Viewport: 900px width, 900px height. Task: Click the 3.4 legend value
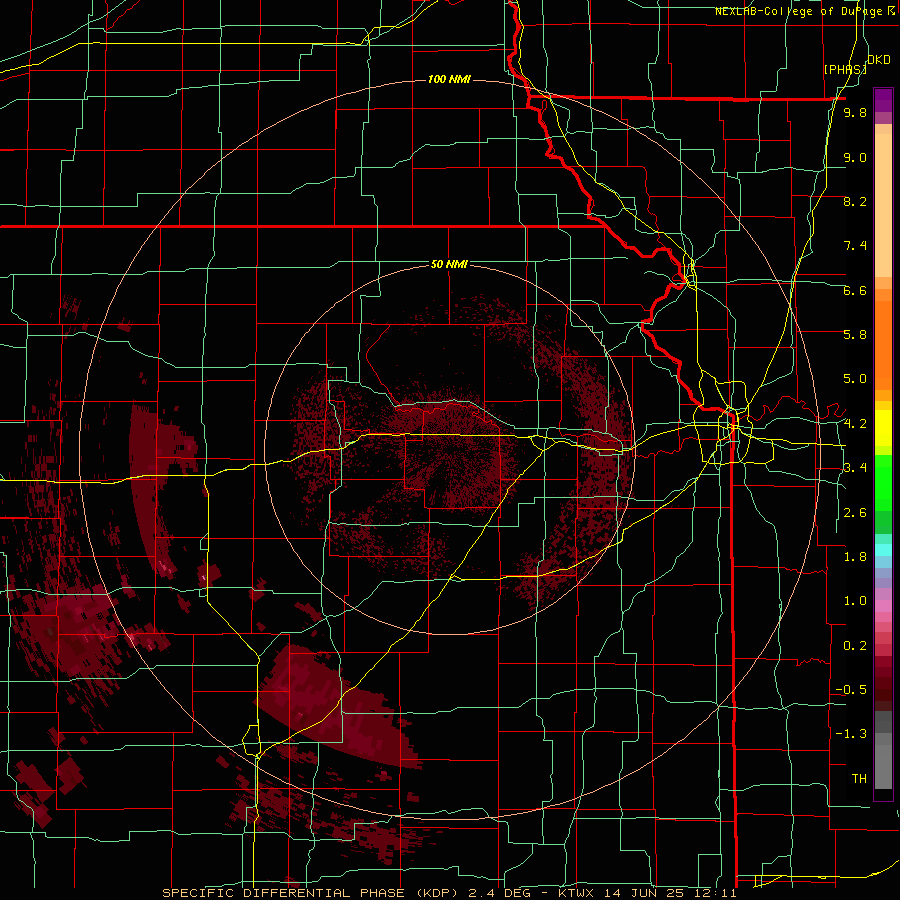855,468
